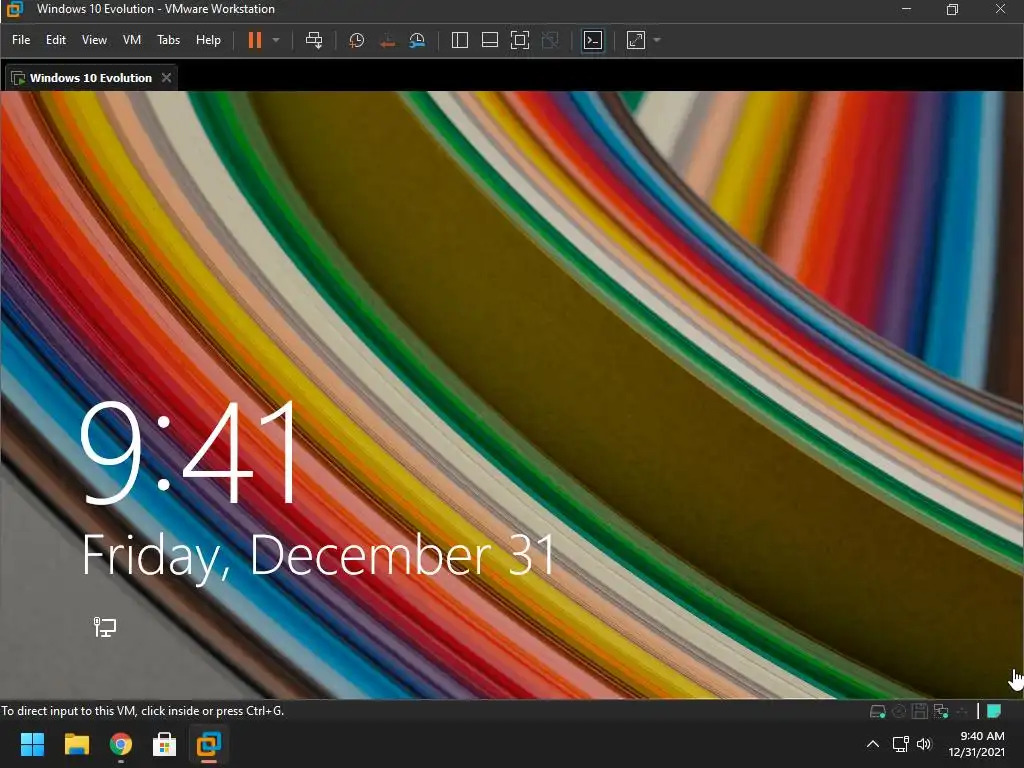Click the host network tray icon
Viewport: 1024px width, 768px height.
(x=901, y=744)
